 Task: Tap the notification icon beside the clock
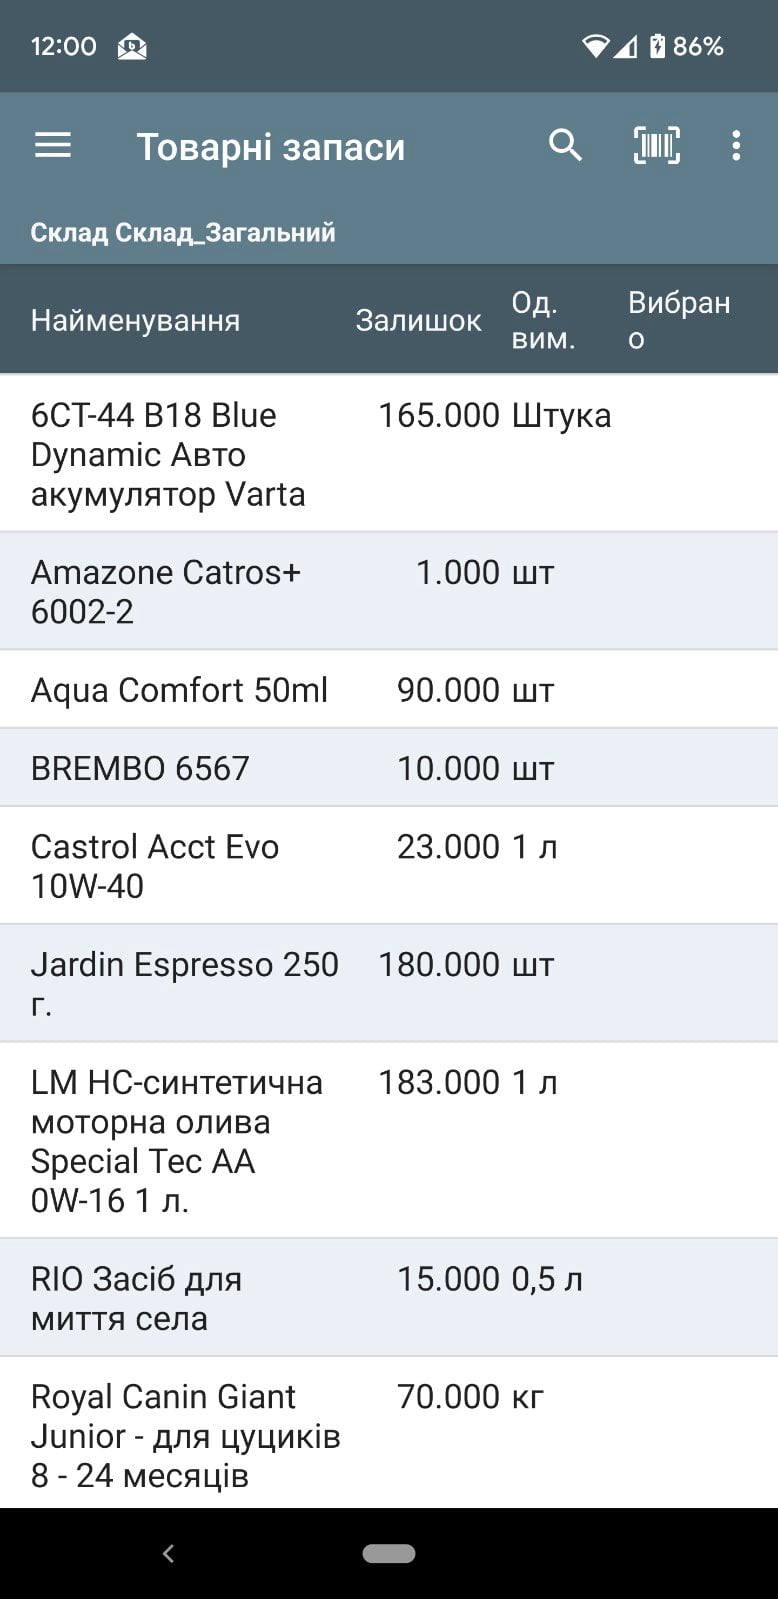tap(132, 46)
